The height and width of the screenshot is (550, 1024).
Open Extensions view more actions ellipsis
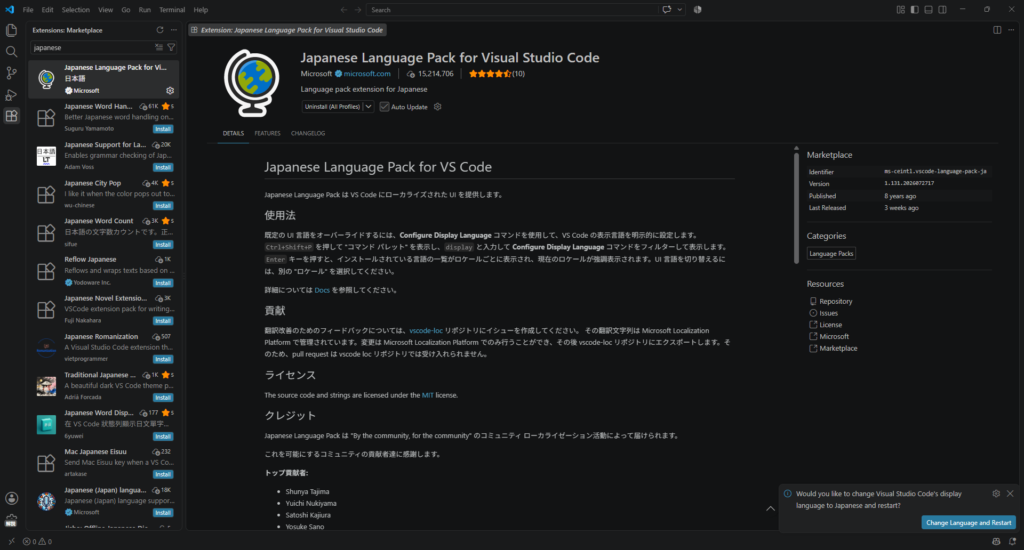click(174, 30)
